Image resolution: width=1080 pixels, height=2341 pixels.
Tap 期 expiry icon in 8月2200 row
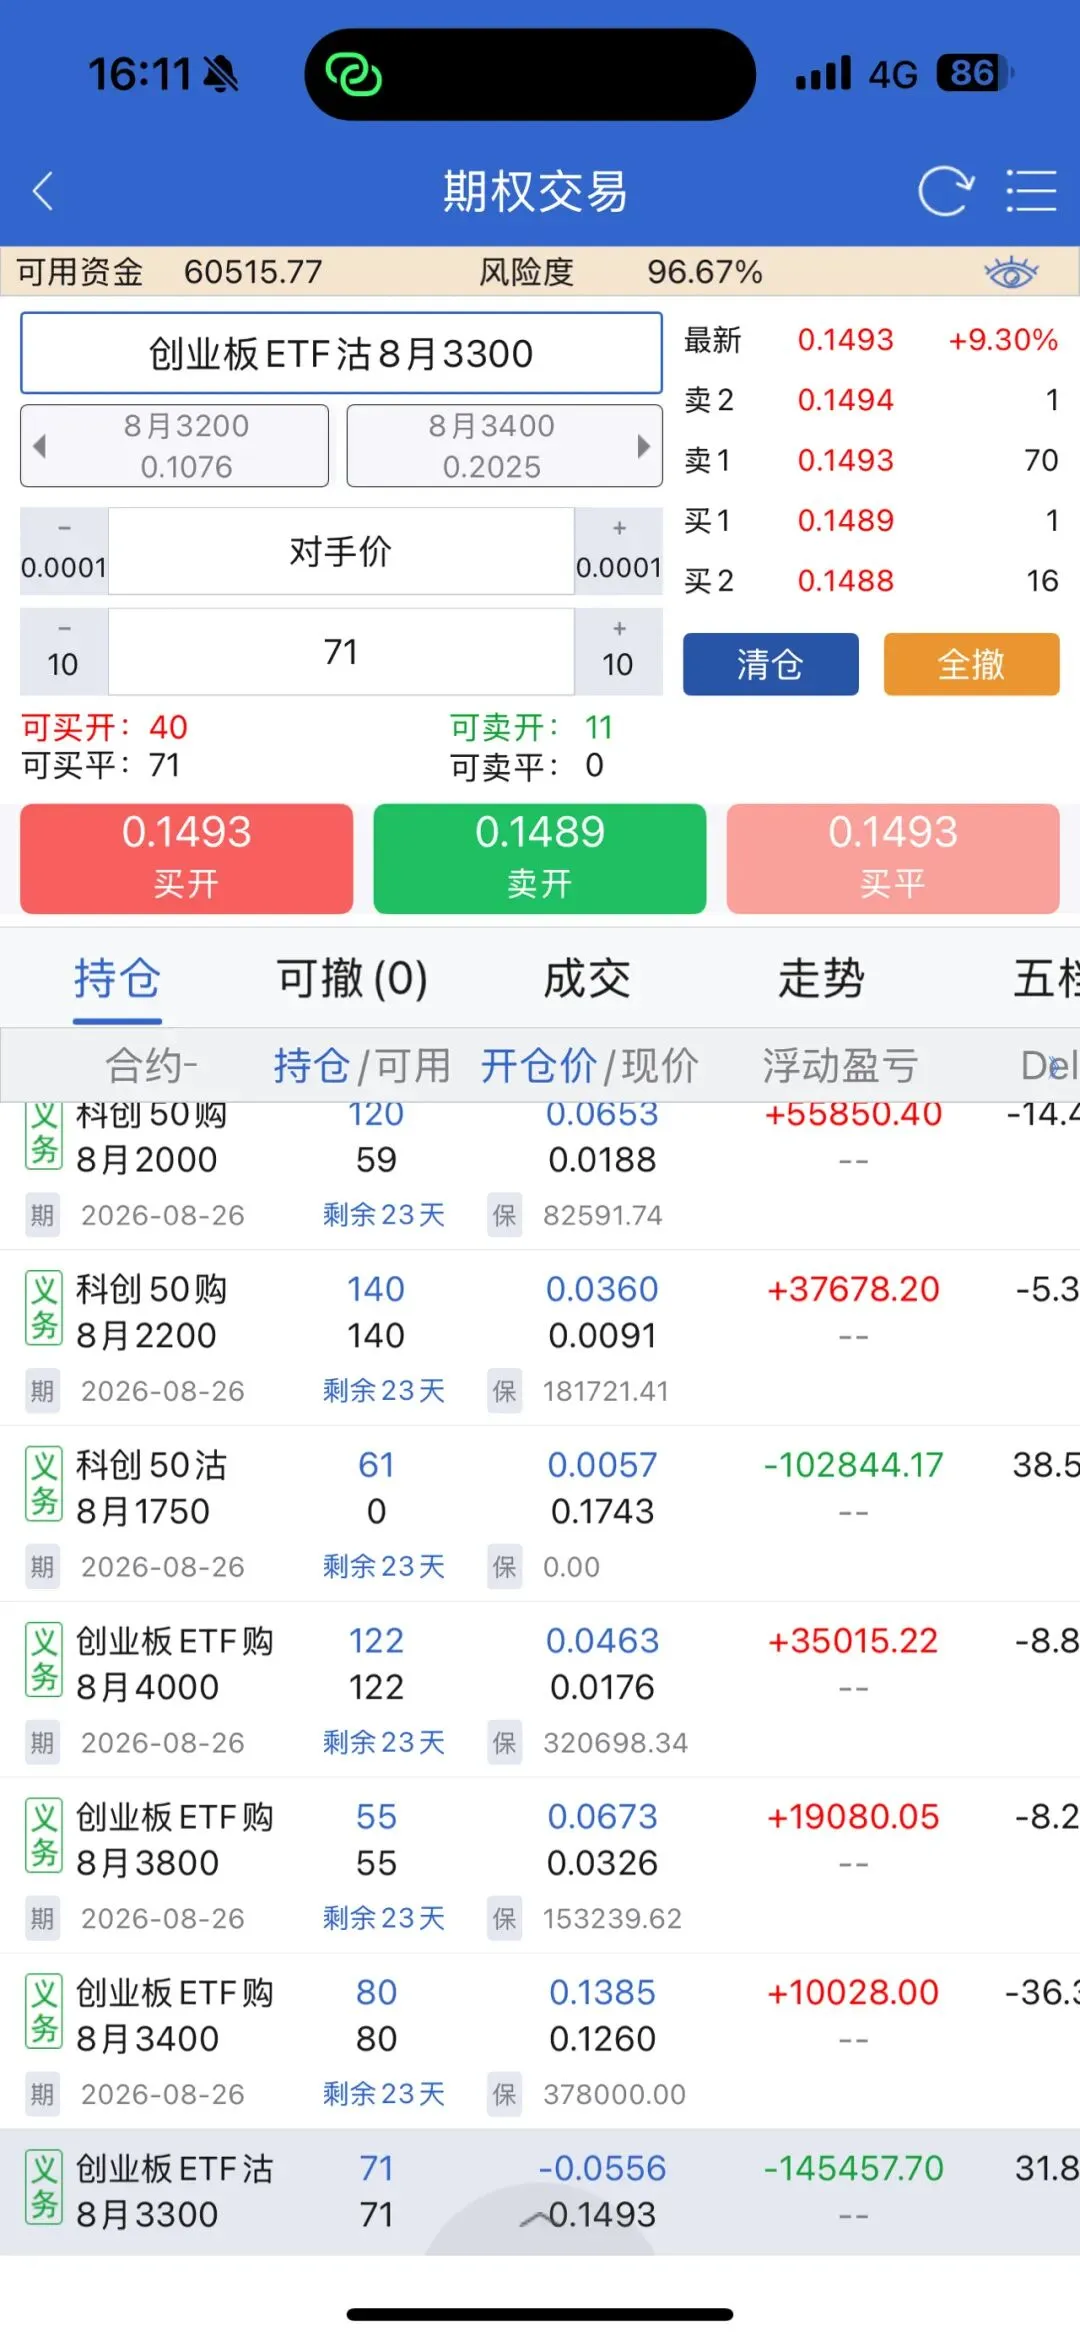click(42, 1391)
